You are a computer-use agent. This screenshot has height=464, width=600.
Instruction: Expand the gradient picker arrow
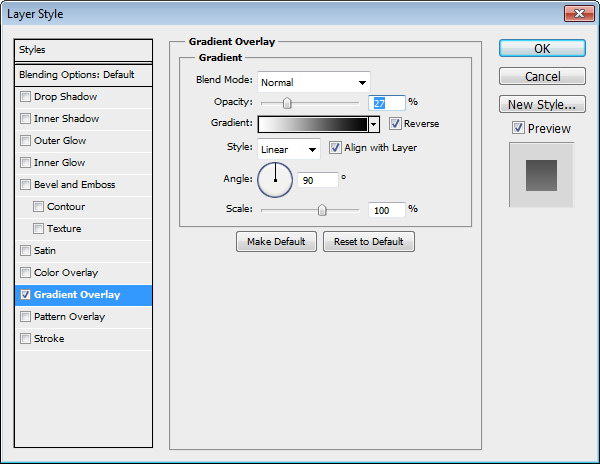pos(374,125)
